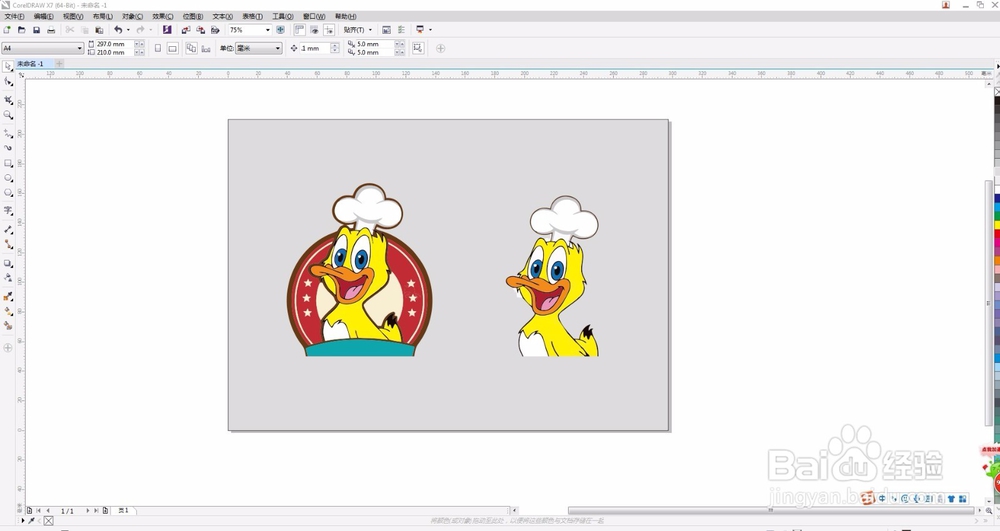Open the units dropdown

pos(258,48)
